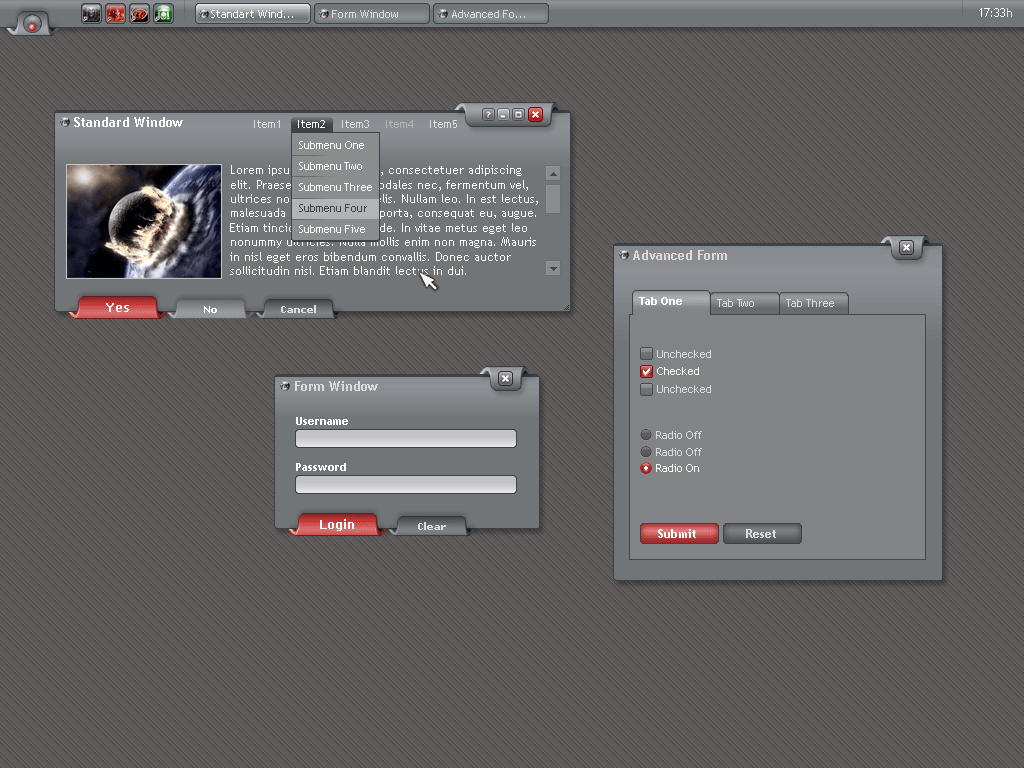
Task: Click the Advanced Form title bar icon
Action: point(624,256)
